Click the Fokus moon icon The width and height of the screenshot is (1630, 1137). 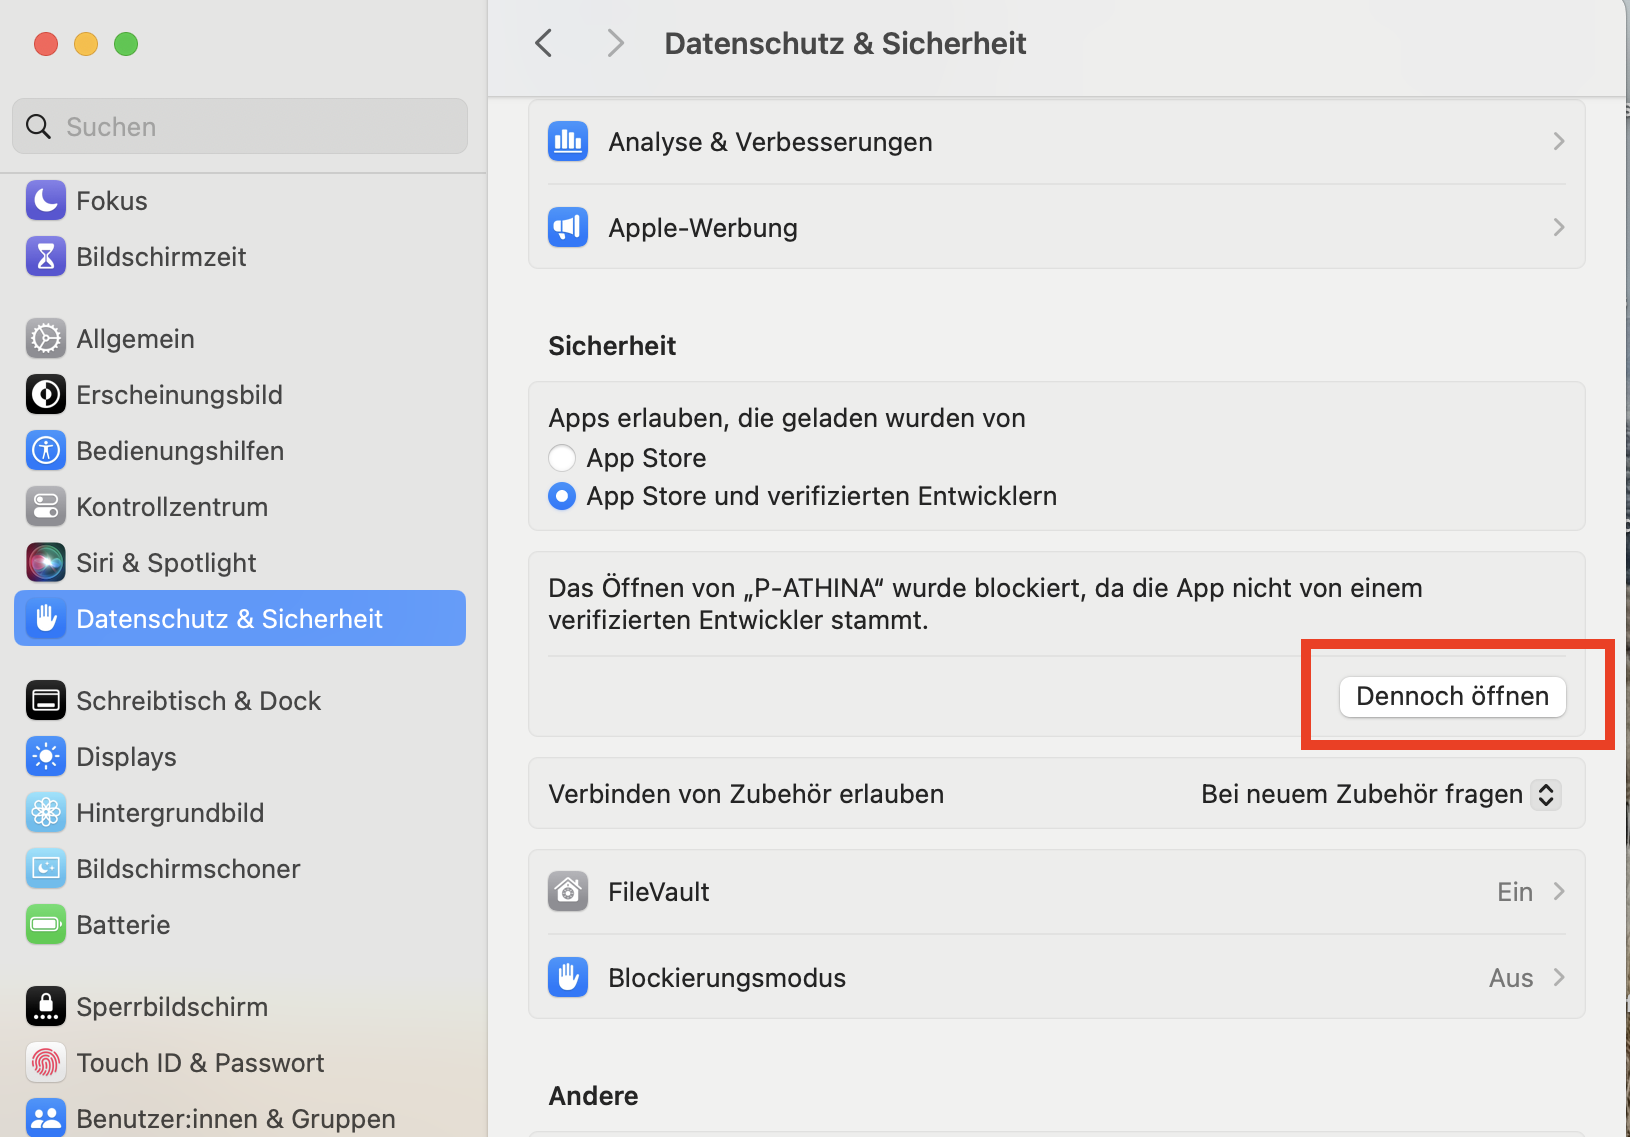(46, 201)
